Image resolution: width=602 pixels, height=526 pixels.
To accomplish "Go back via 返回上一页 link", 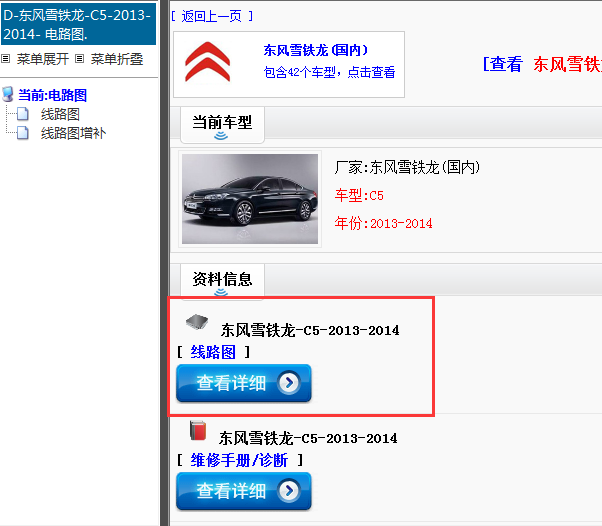I will [x=212, y=16].
